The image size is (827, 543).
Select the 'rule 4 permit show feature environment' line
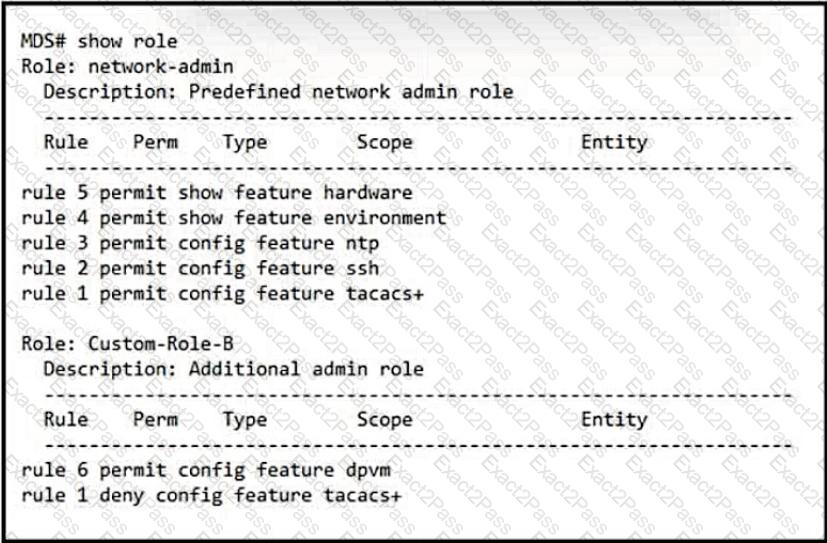pos(234,218)
